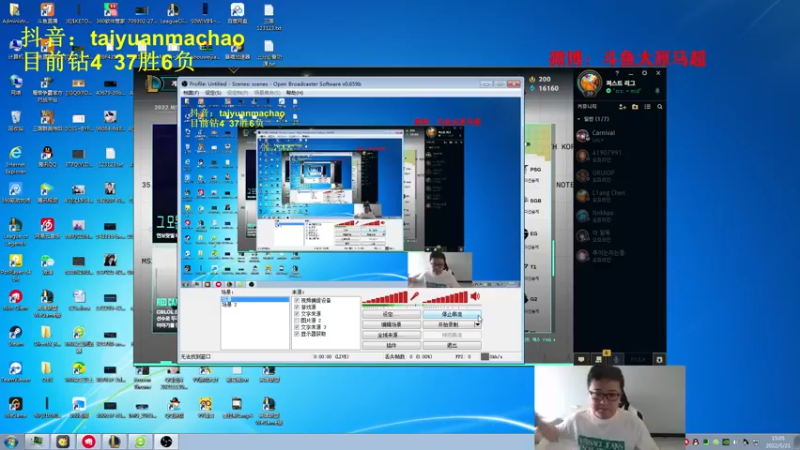Select the Steam desktop shortcut
Image resolution: width=800 pixels, height=450 pixels.
(15, 337)
